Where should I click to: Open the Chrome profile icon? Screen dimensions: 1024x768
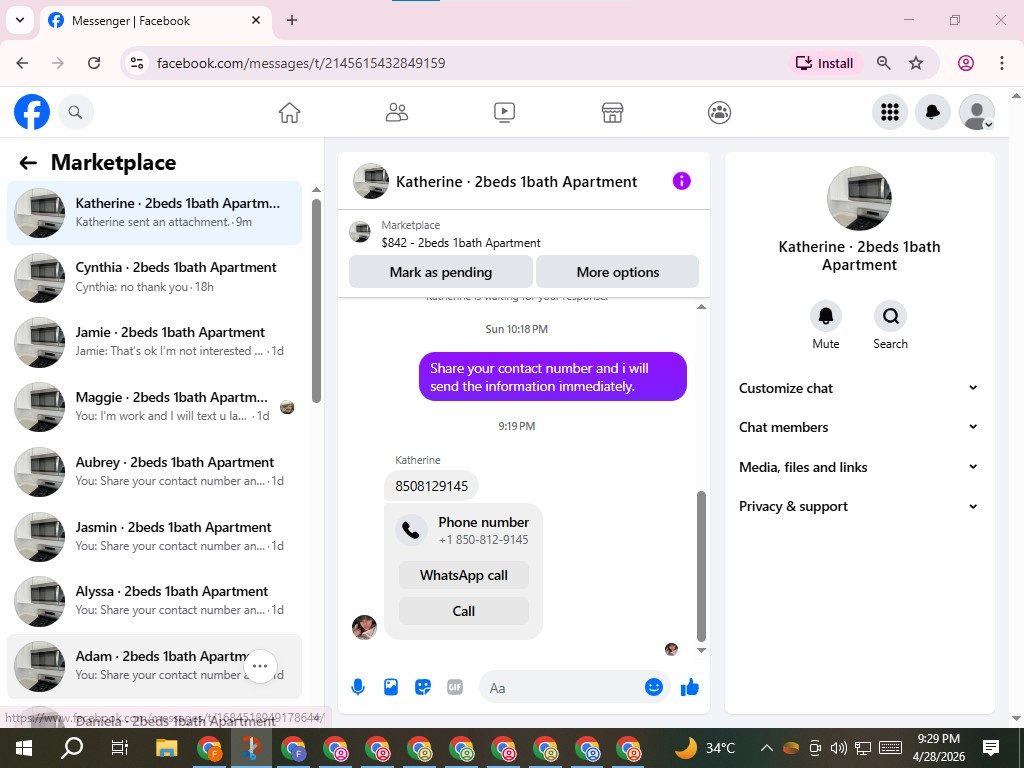coord(966,63)
